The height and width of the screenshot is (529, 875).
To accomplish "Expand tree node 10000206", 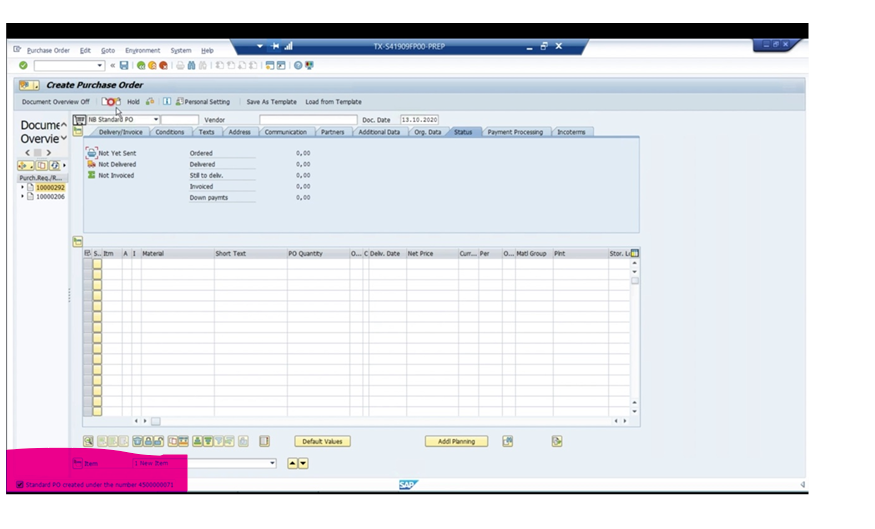I will tap(22, 196).
